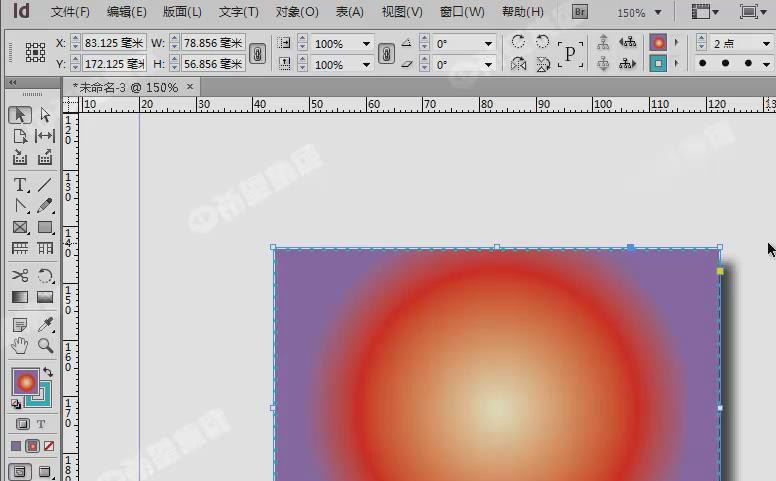Choose the Zoom magnifier tool
This screenshot has width=776, height=481.
click(x=45, y=346)
